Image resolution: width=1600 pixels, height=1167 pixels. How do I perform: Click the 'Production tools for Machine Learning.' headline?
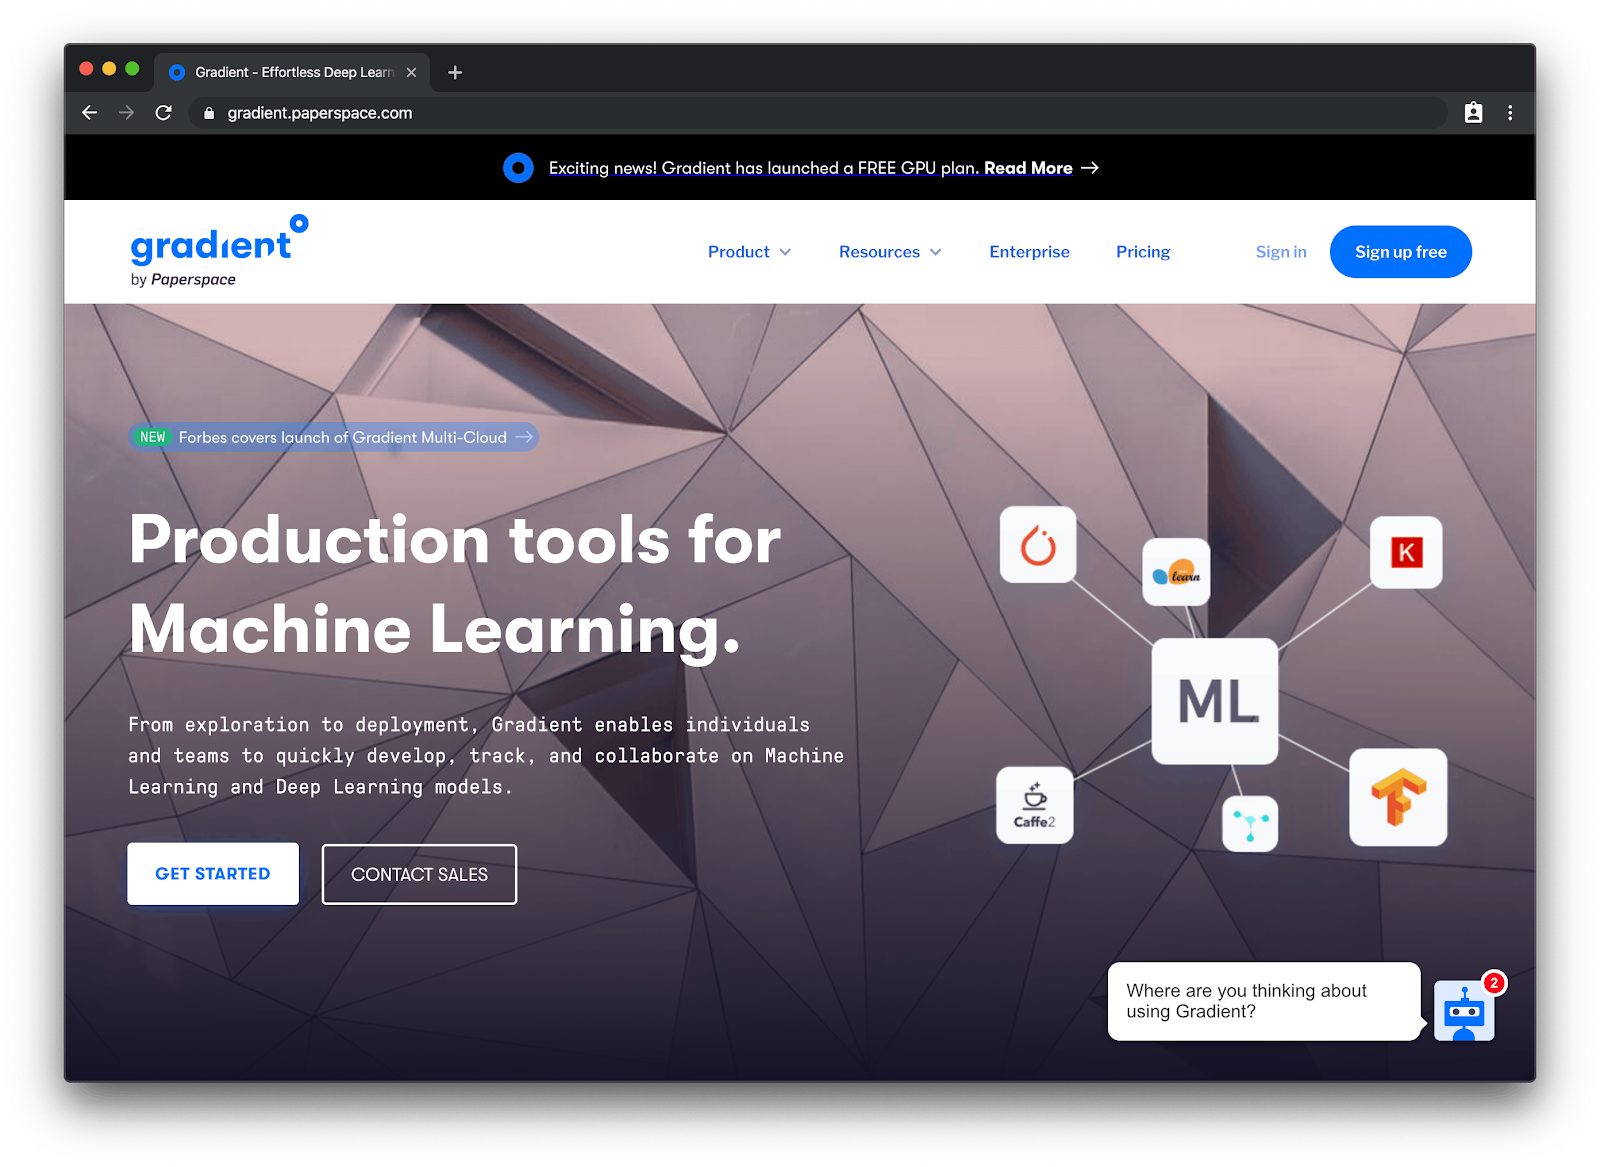[455, 585]
